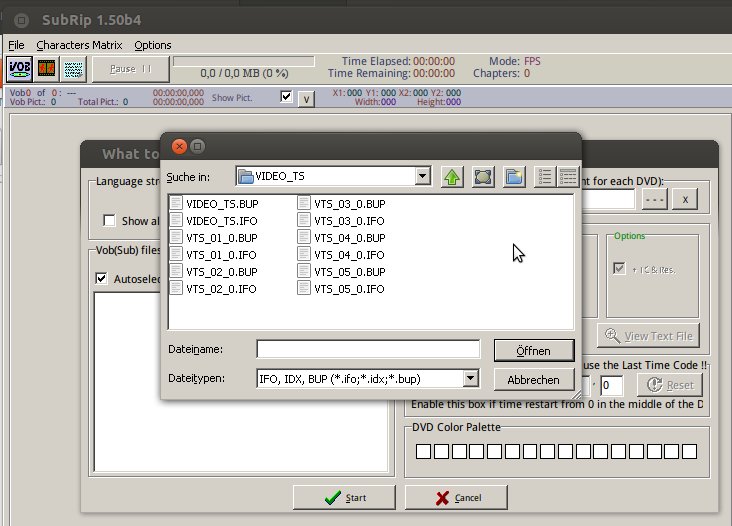Click the v expander beside Show Pict.

(306, 99)
